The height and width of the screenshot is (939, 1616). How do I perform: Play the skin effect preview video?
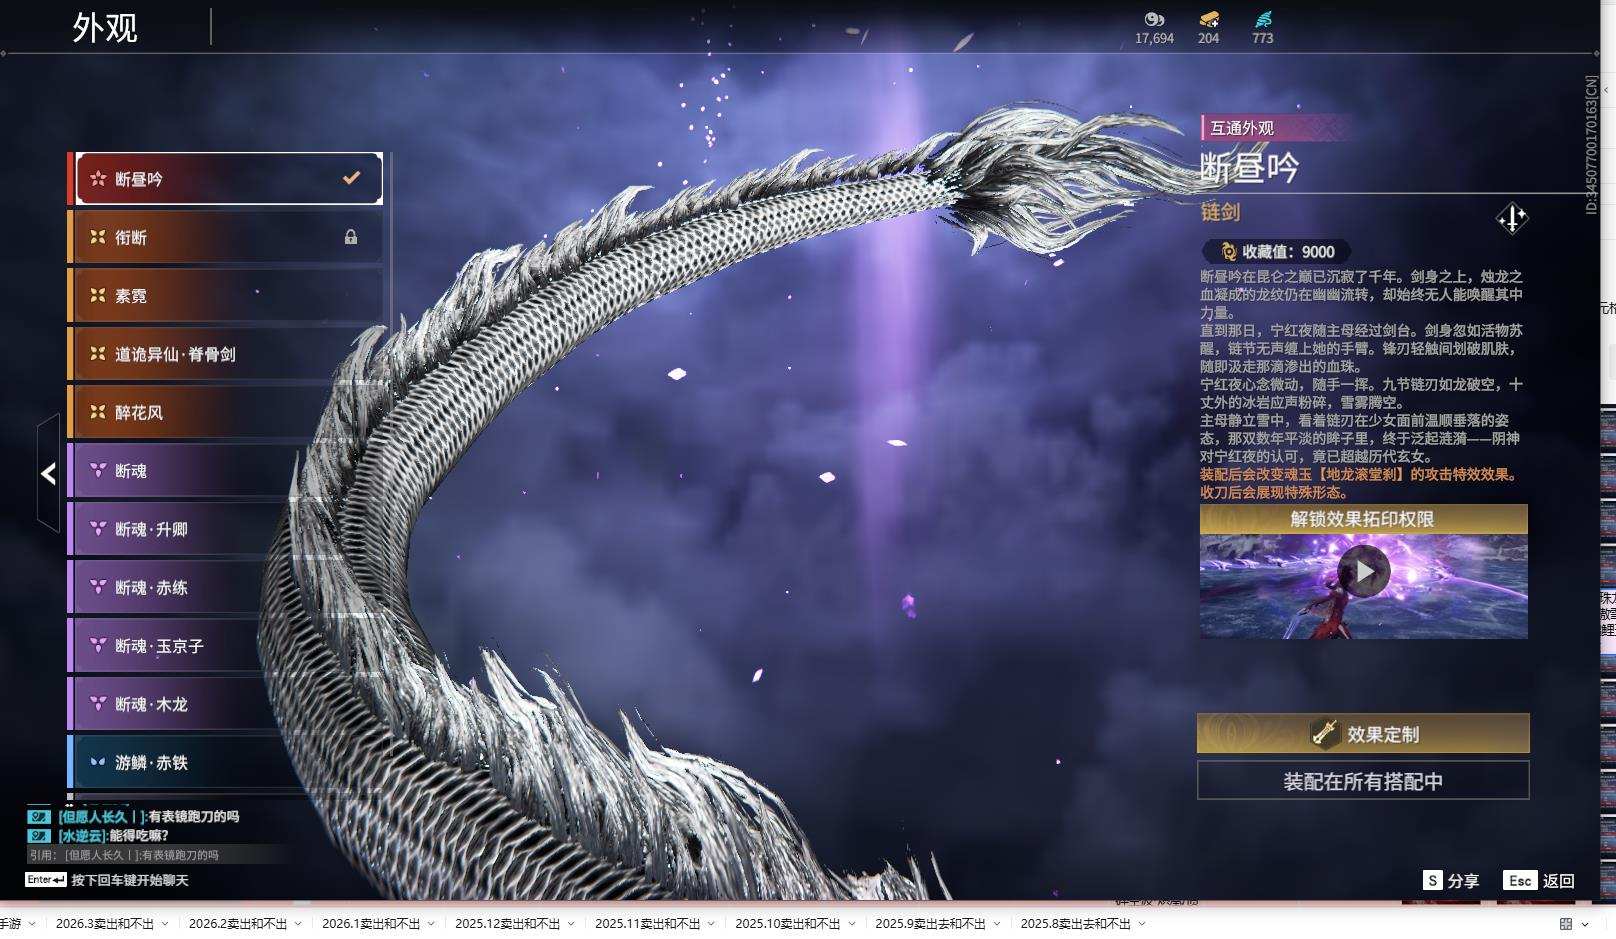pyautogui.click(x=1363, y=571)
